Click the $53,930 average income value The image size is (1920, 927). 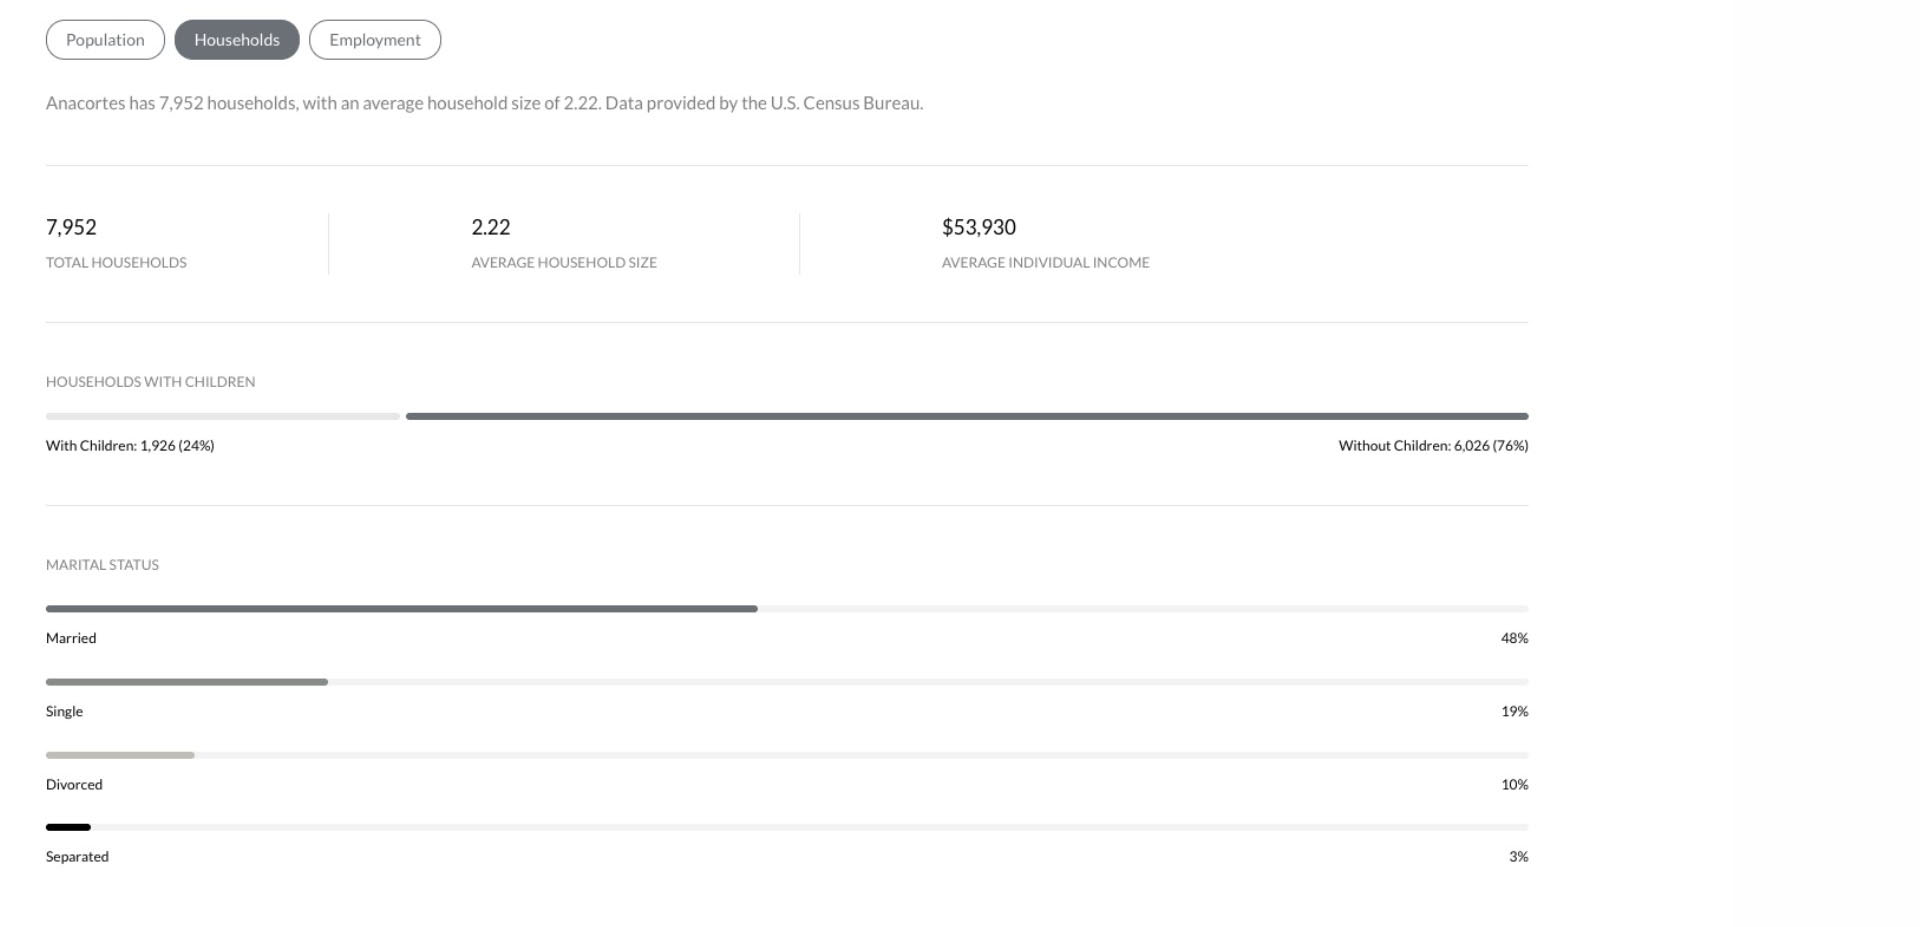pos(978,227)
